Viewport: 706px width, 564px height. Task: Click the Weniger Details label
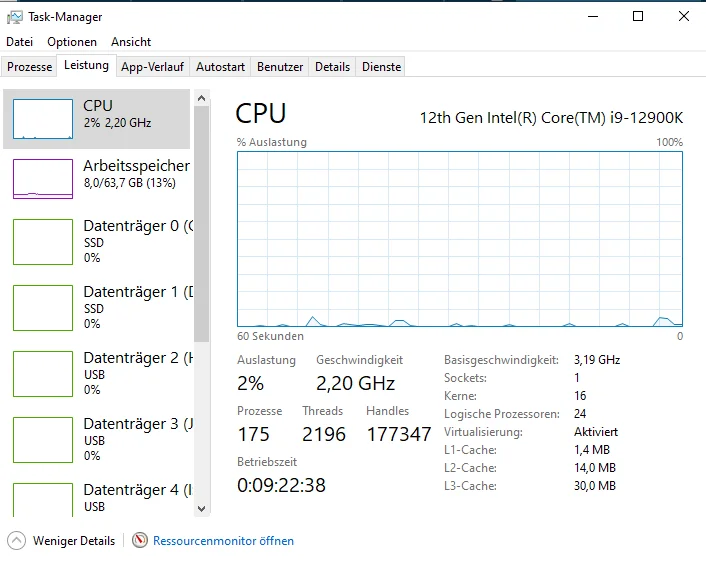(x=74, y=541)
